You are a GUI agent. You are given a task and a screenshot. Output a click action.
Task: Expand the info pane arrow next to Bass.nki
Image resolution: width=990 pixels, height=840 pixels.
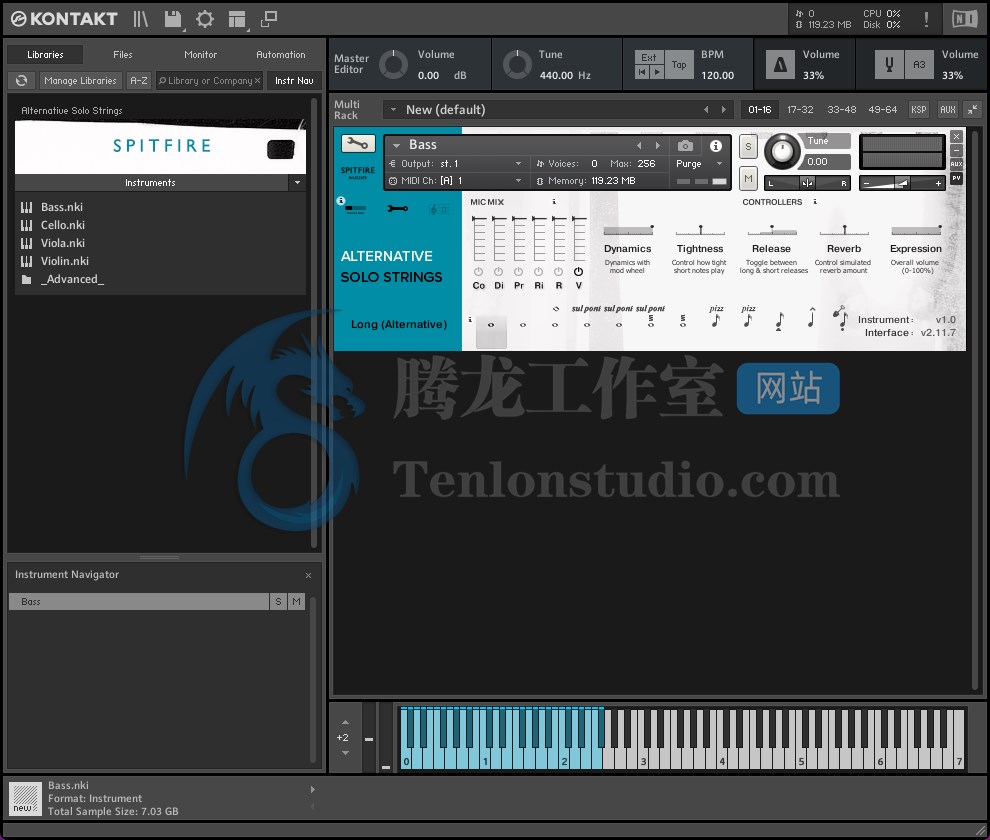313,789
